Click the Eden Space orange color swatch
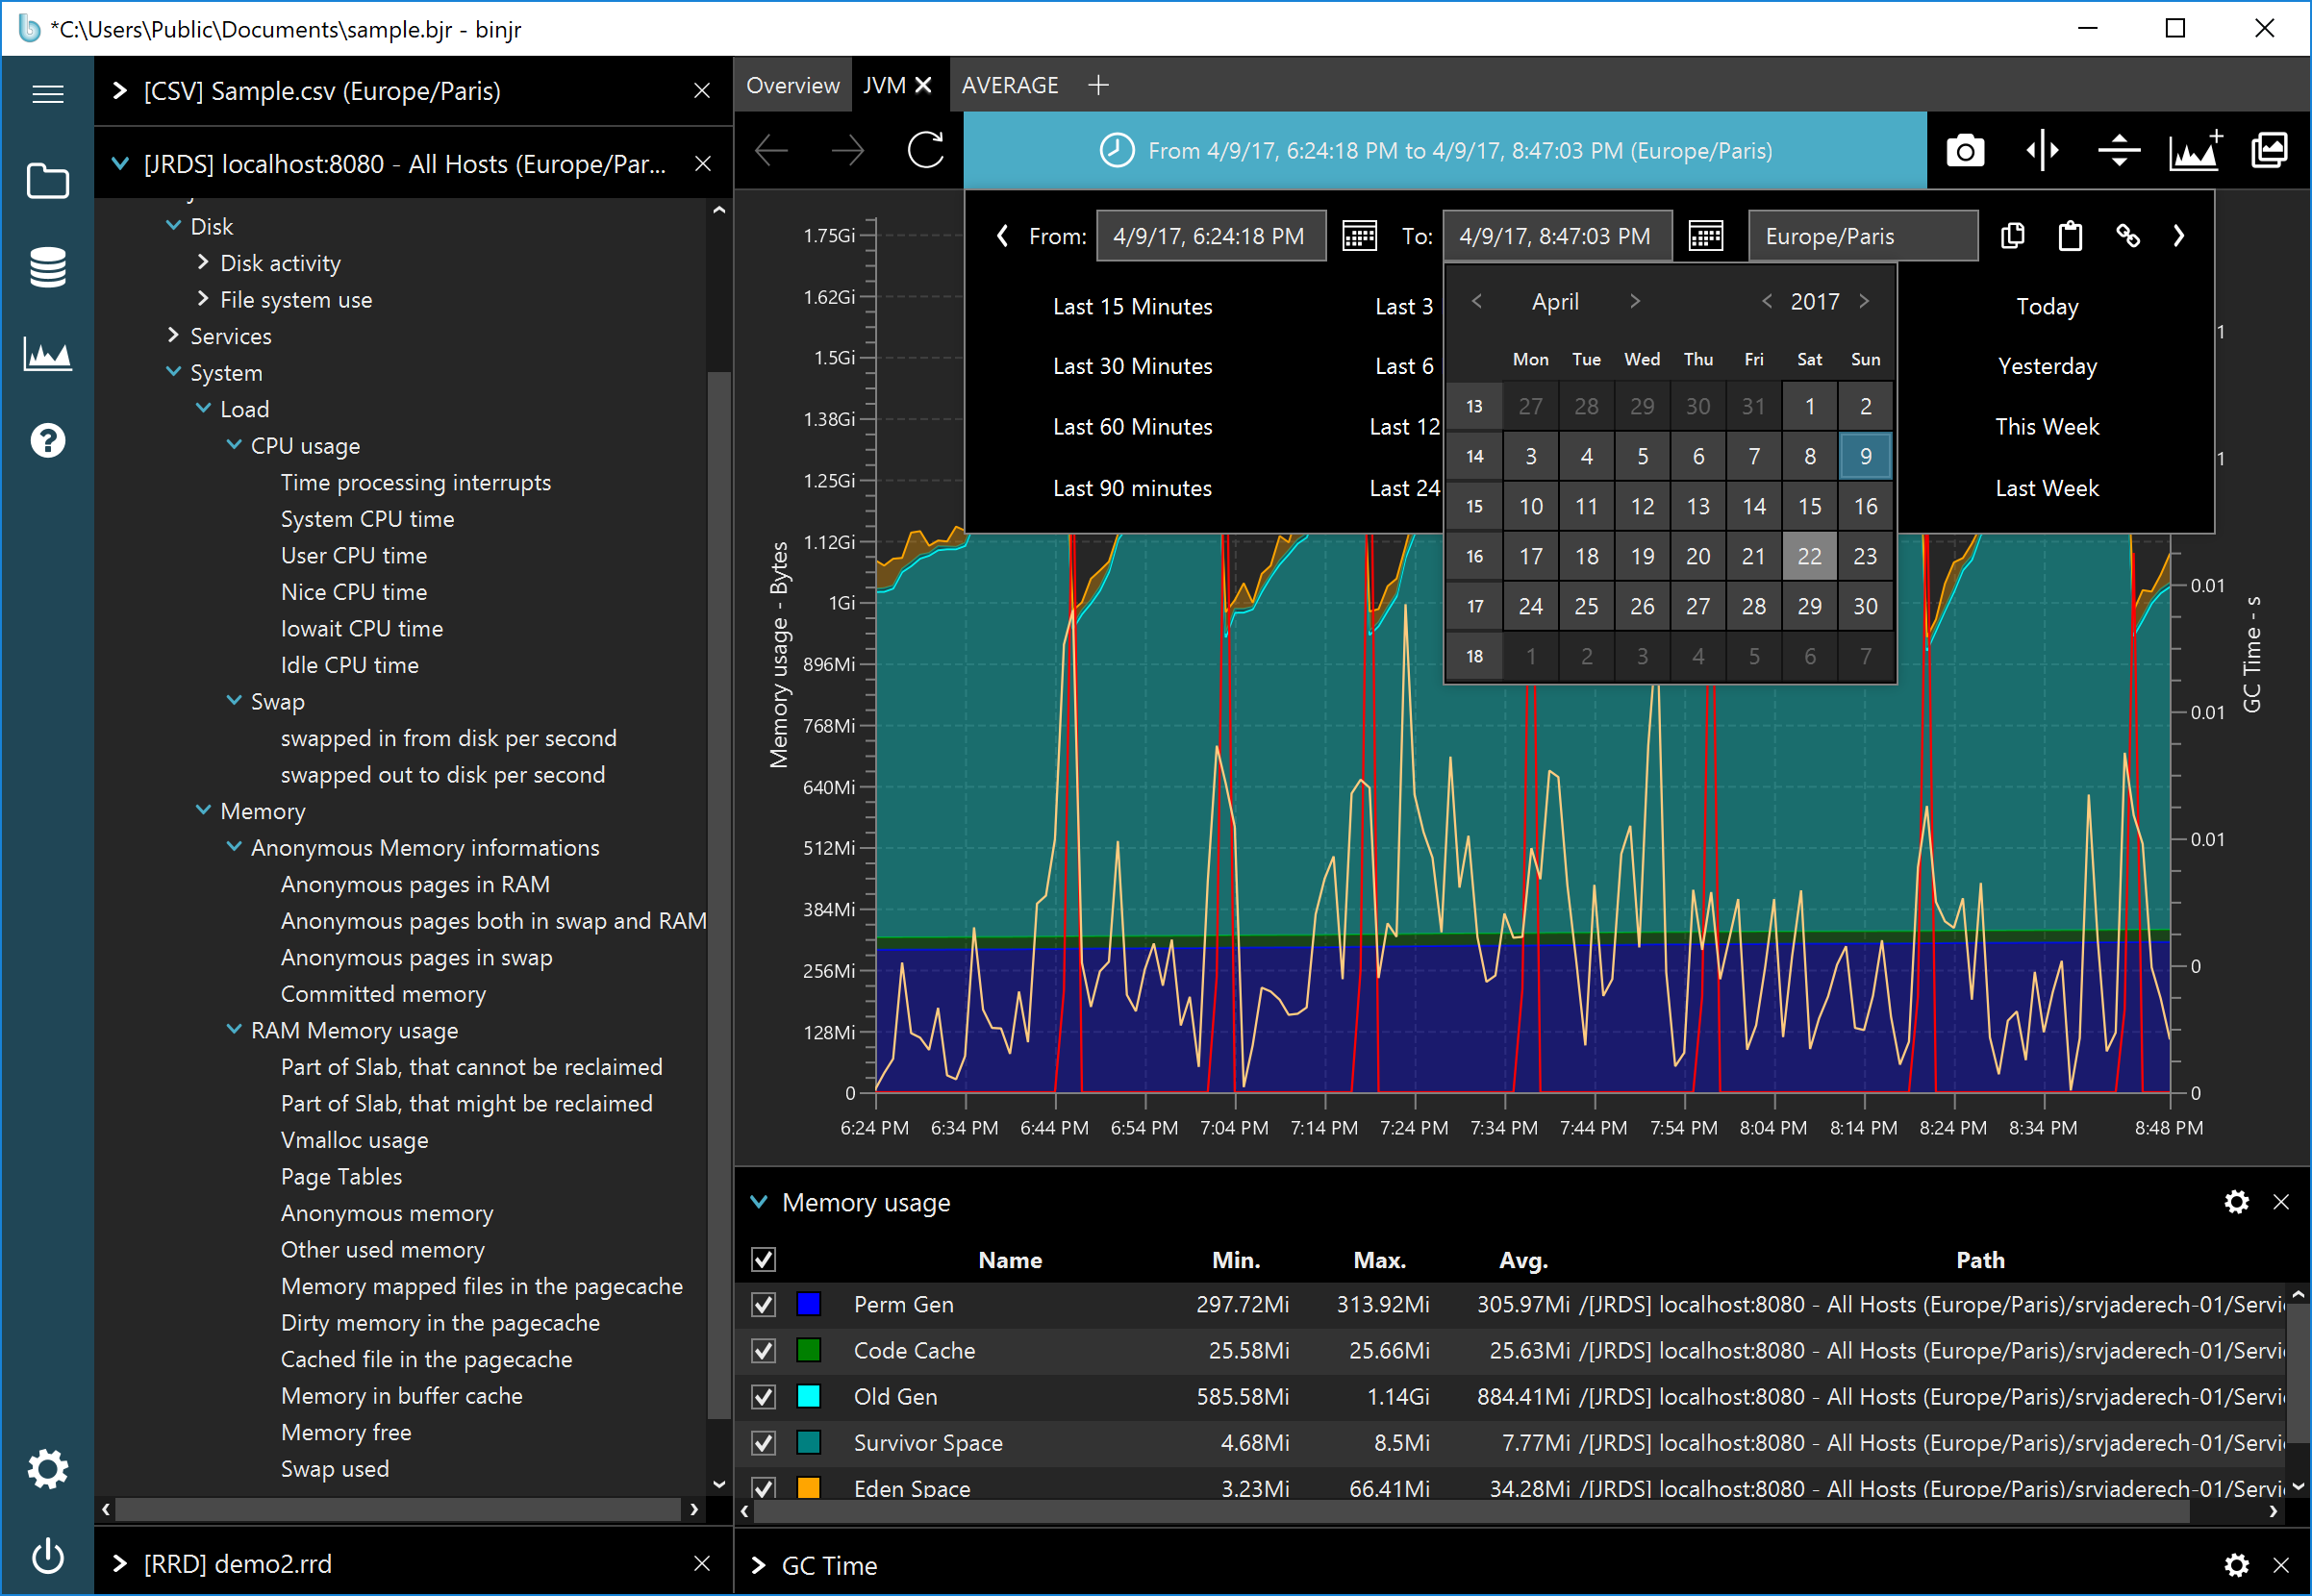This screenshot has width=2312, height=1596. pos(809,1487)
